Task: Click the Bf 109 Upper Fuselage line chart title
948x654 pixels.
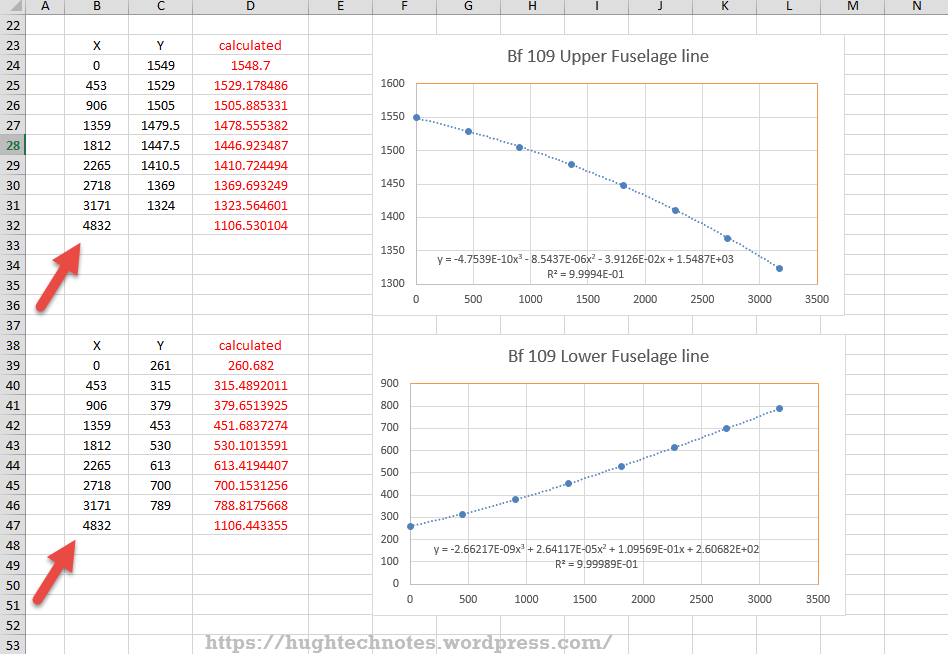Action: (x=608, y=57)
